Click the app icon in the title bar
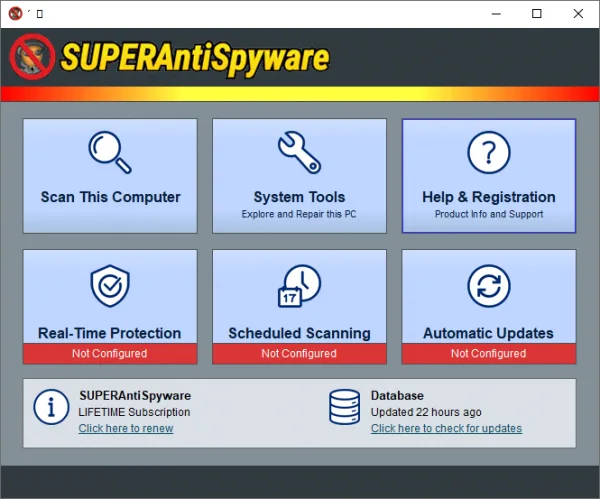Viewport: 600px width, 499px height. coord(15,14)
